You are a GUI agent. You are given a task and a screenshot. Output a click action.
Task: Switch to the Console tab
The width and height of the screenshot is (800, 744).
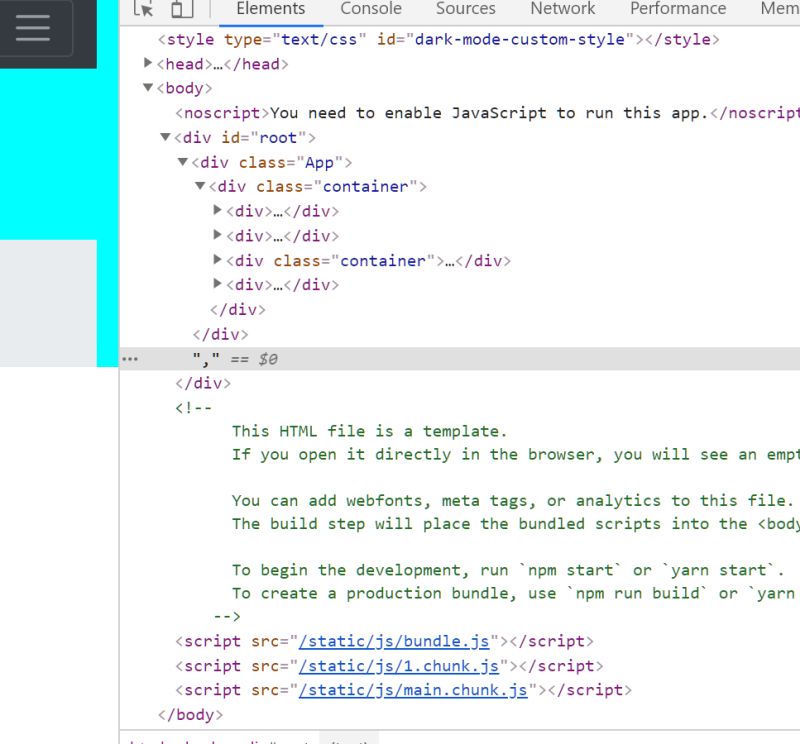click(x=370, y=8)
